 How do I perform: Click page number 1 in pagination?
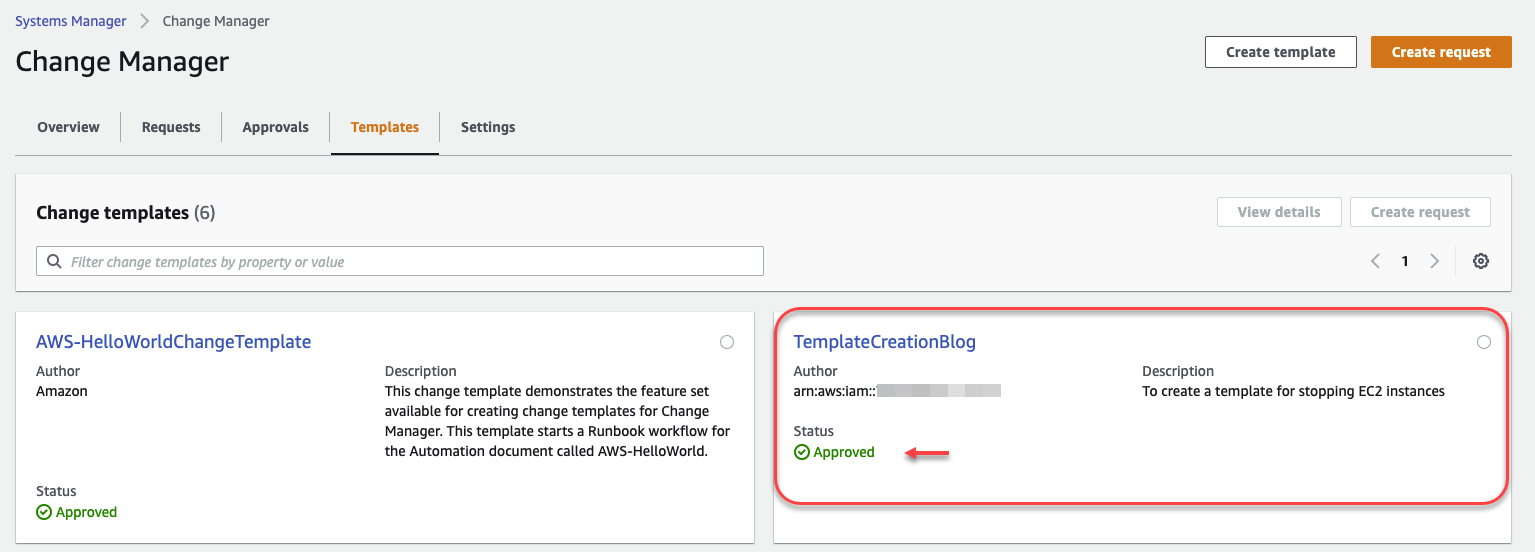[x=1405, y=261]
